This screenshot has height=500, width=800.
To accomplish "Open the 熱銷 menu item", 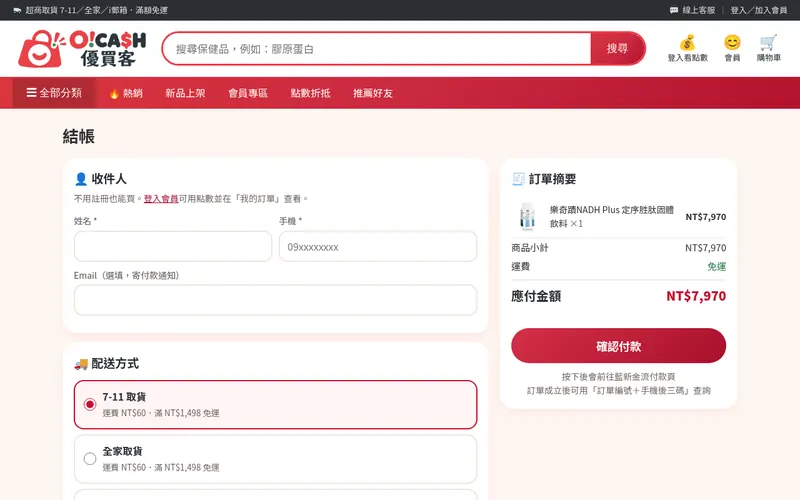I will 126,93.
